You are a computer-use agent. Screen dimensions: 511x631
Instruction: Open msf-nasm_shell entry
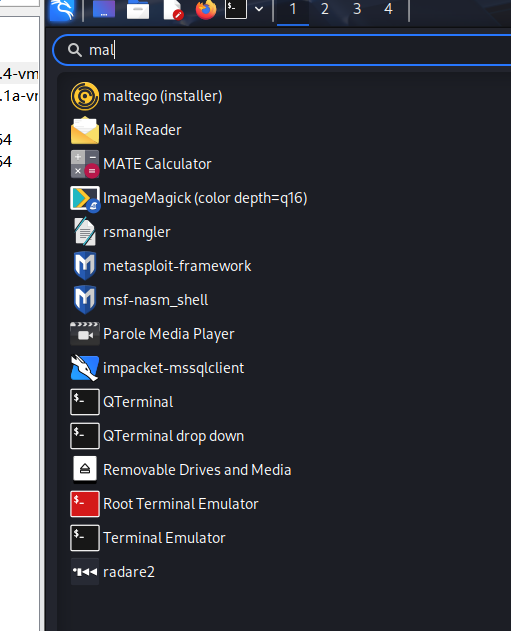coord(155,300)
